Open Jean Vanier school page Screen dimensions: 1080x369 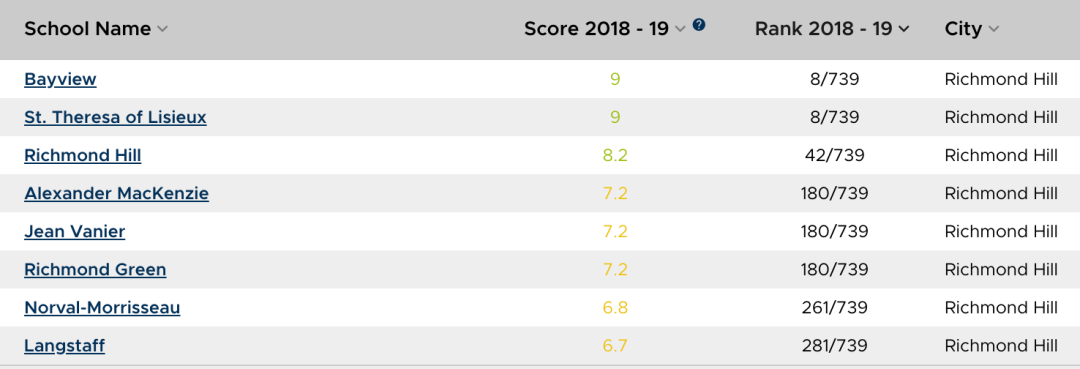(x=74, y=231)
